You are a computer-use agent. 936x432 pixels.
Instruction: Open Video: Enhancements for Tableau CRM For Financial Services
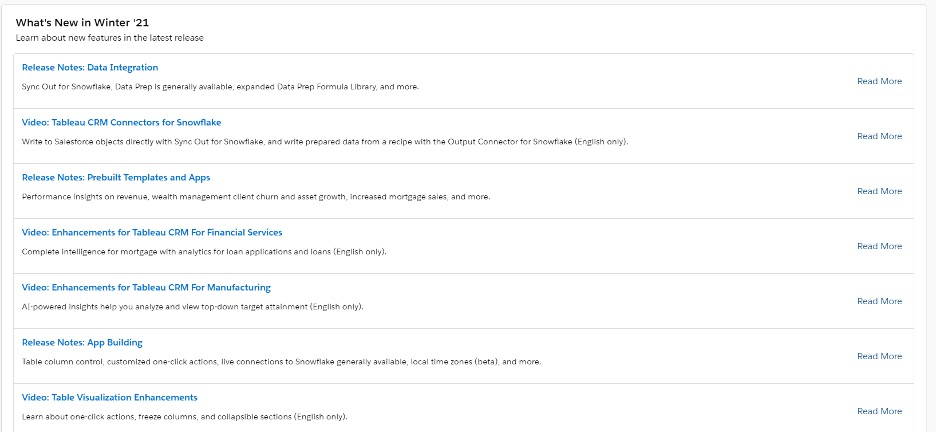152,232
